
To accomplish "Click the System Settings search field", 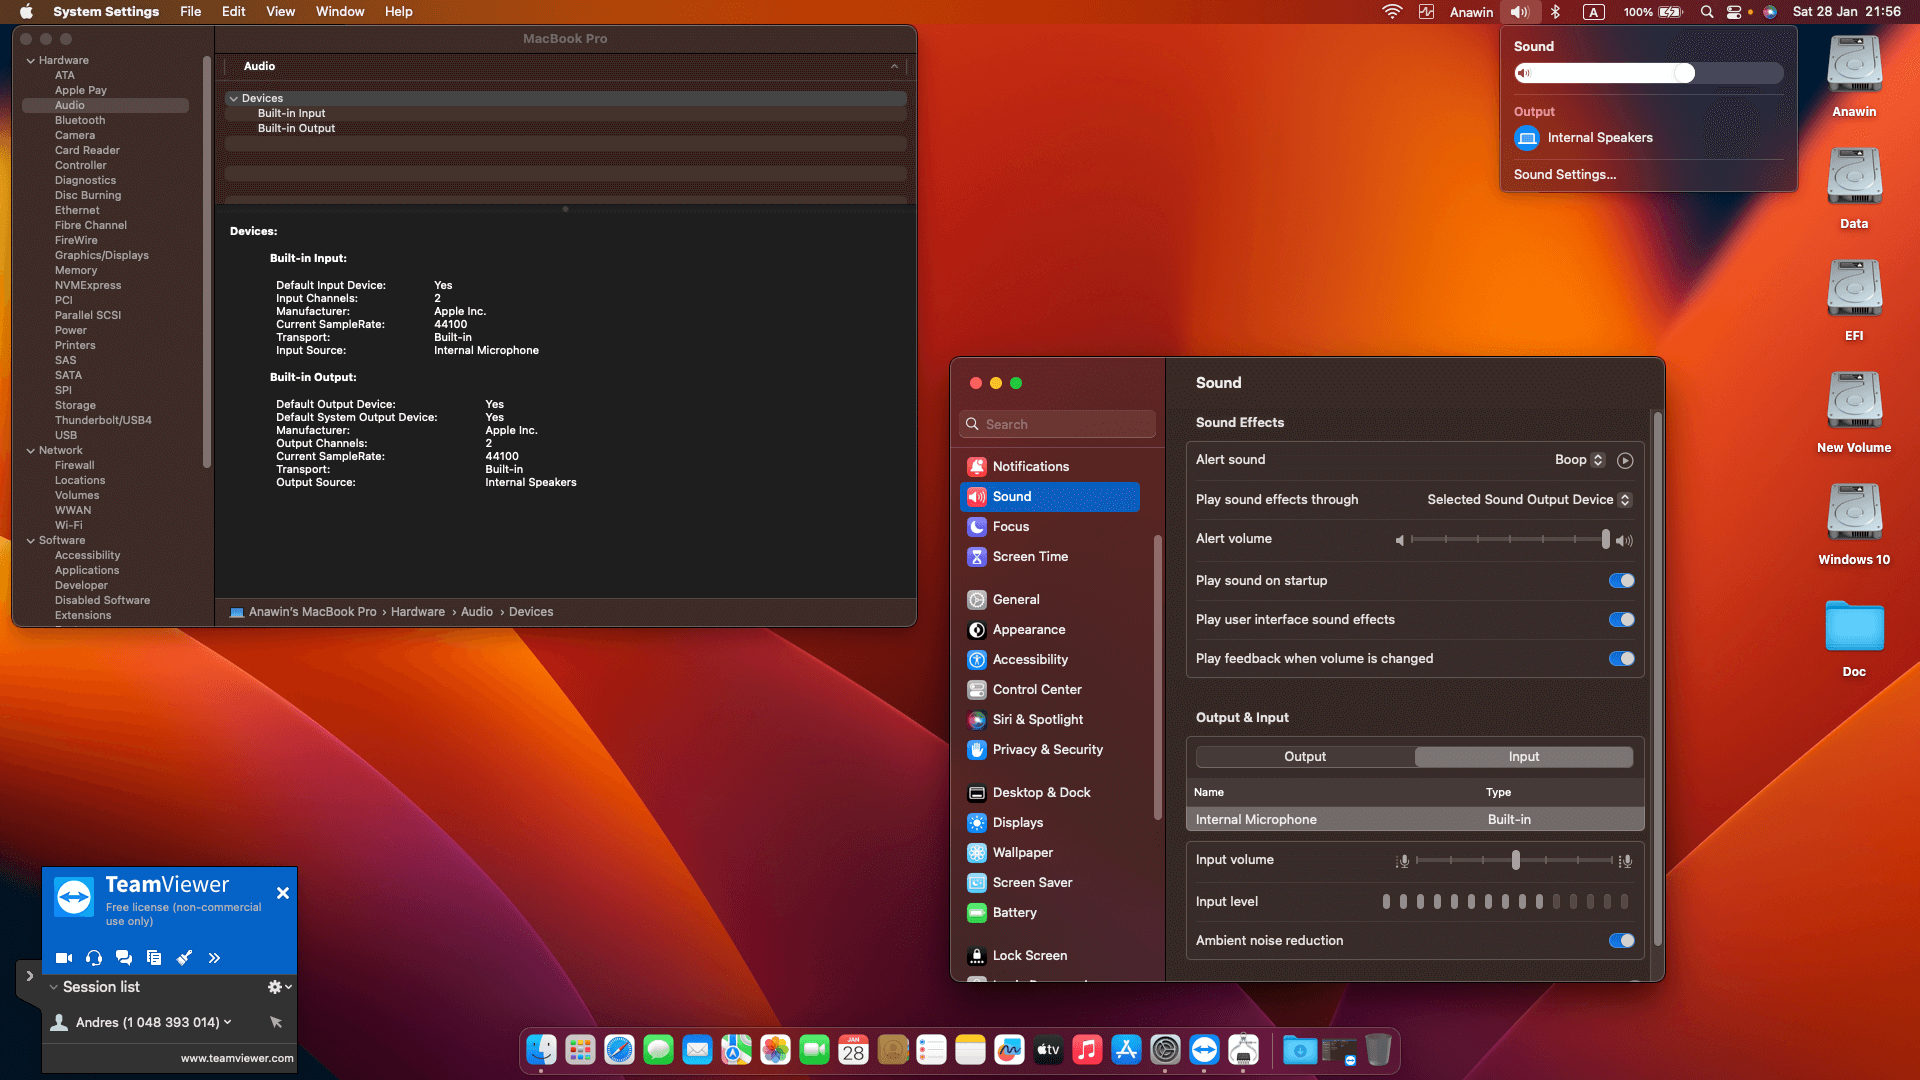I will pos(1057,423).
